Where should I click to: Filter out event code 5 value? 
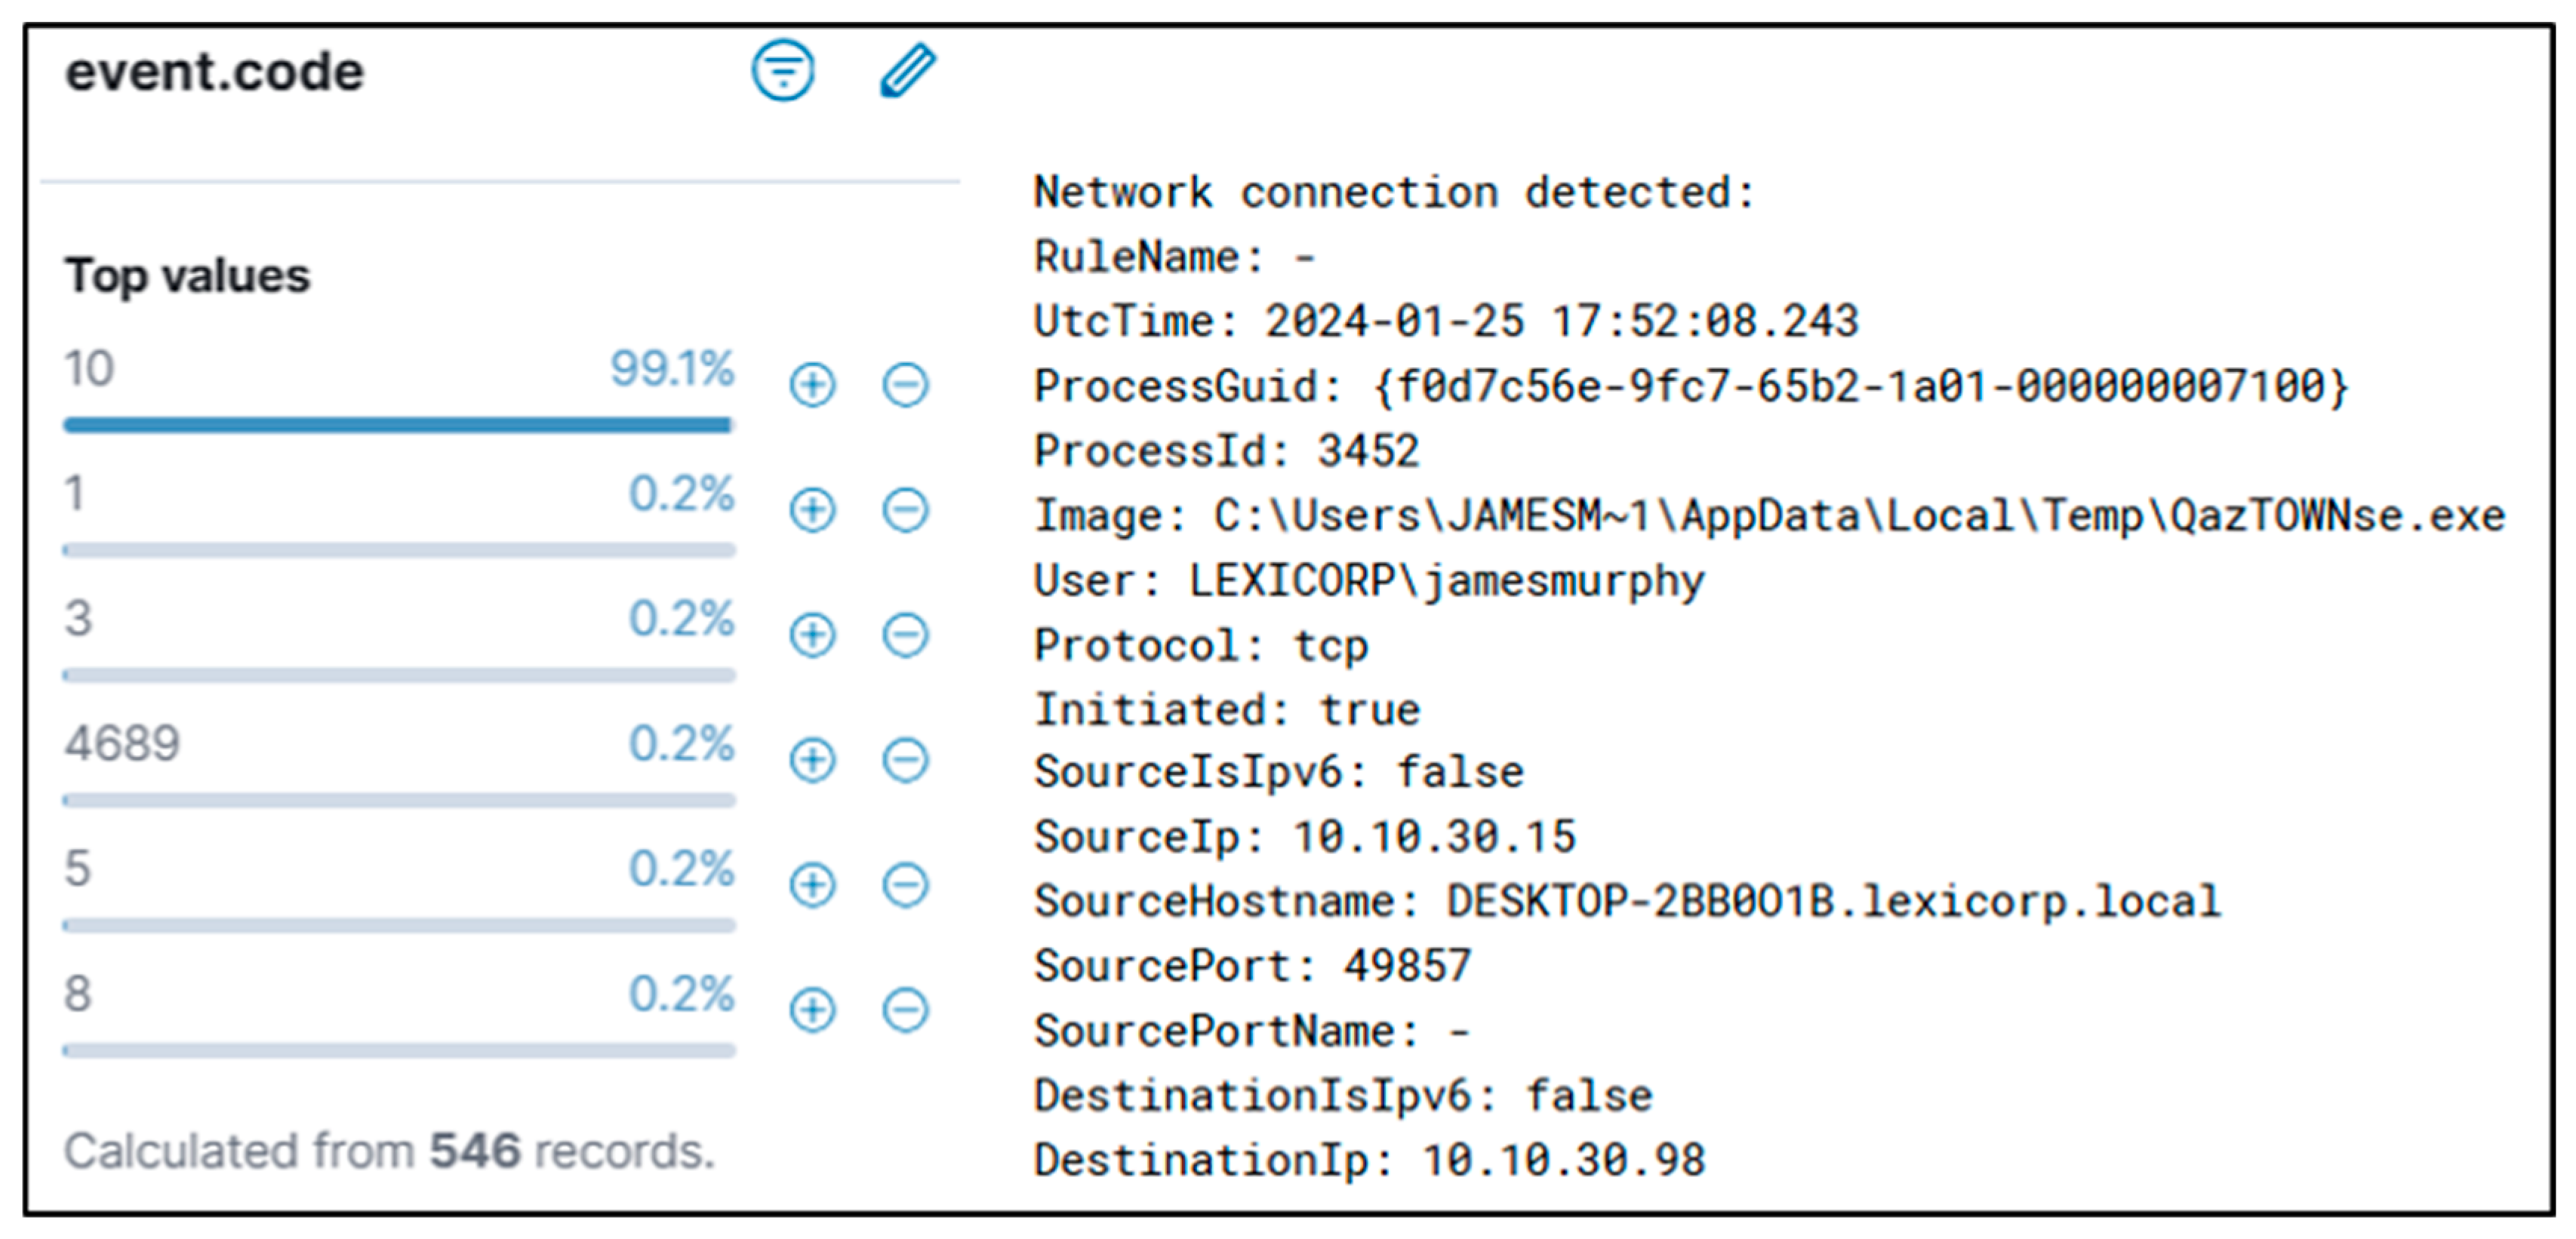coord(905,885)
